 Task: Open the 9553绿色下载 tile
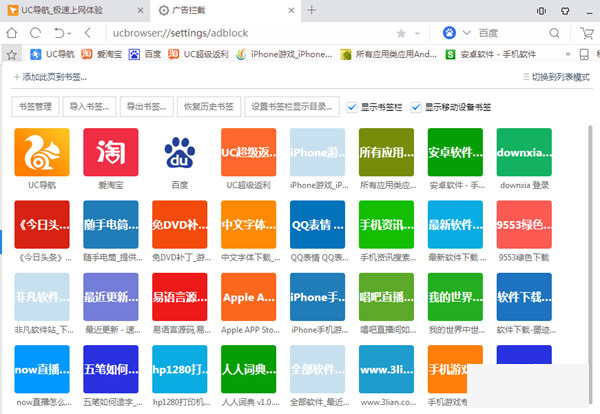point(524,225)
